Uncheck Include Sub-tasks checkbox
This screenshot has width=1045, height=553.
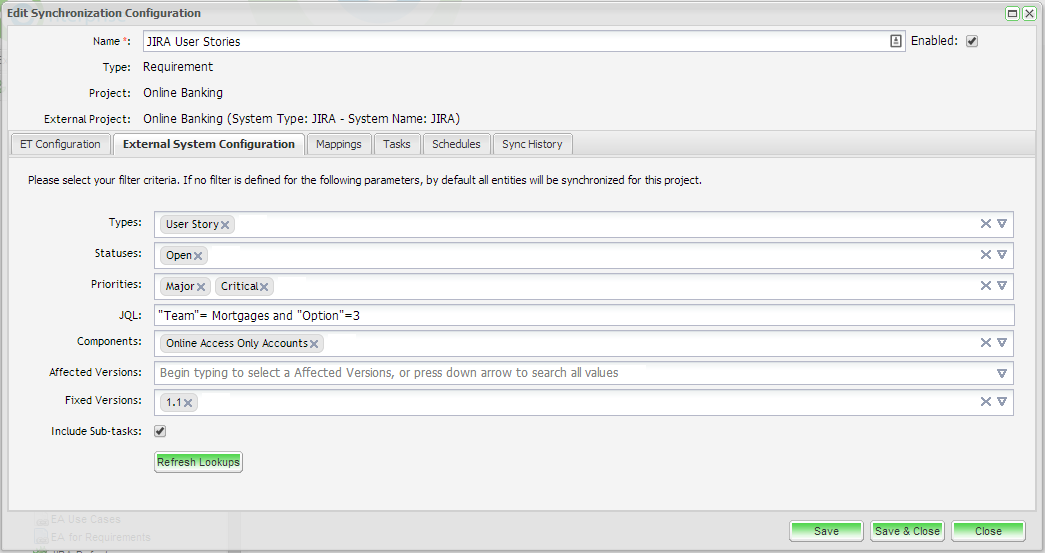tap(160, 432)
